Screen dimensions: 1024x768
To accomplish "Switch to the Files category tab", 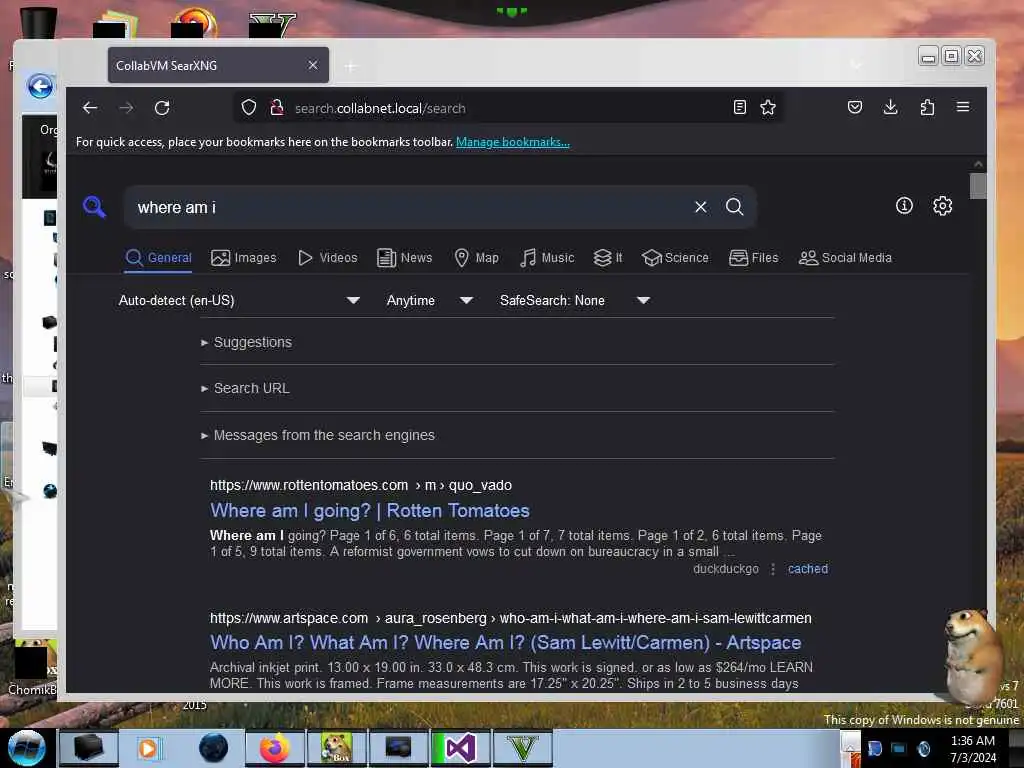I will click(x=754, y=258).
